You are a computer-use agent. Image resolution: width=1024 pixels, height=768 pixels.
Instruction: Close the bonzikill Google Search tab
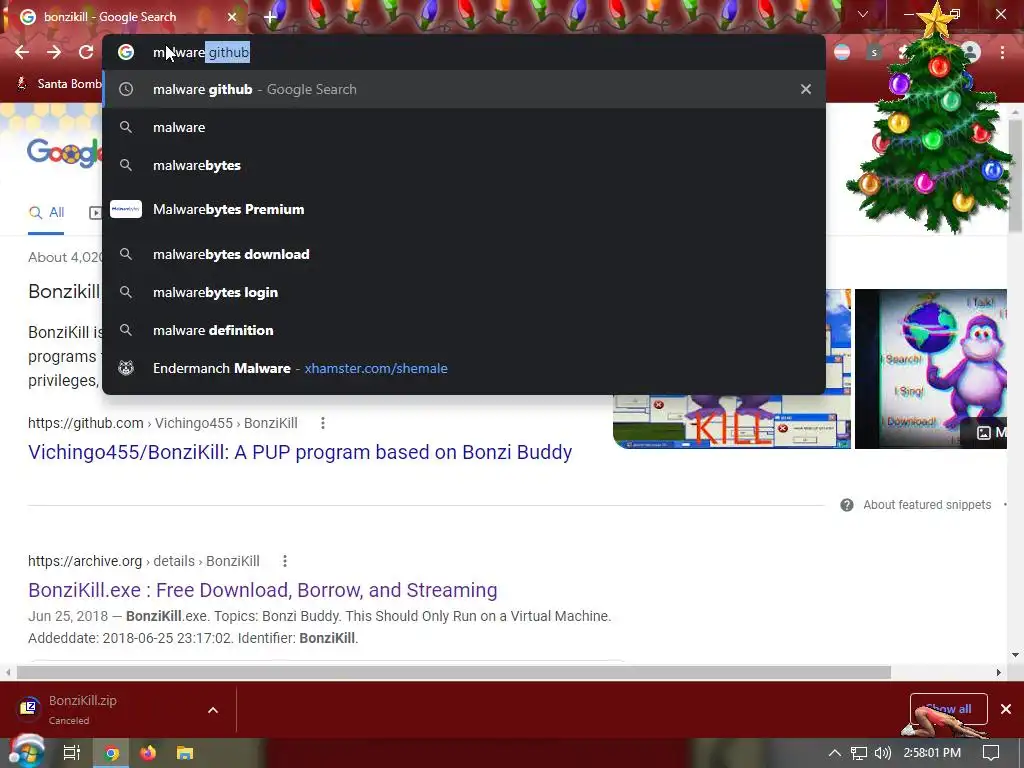[x=232, y=17]
